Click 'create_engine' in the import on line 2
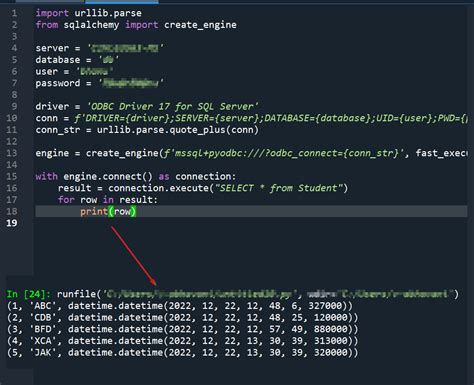 tap(200, 25)
